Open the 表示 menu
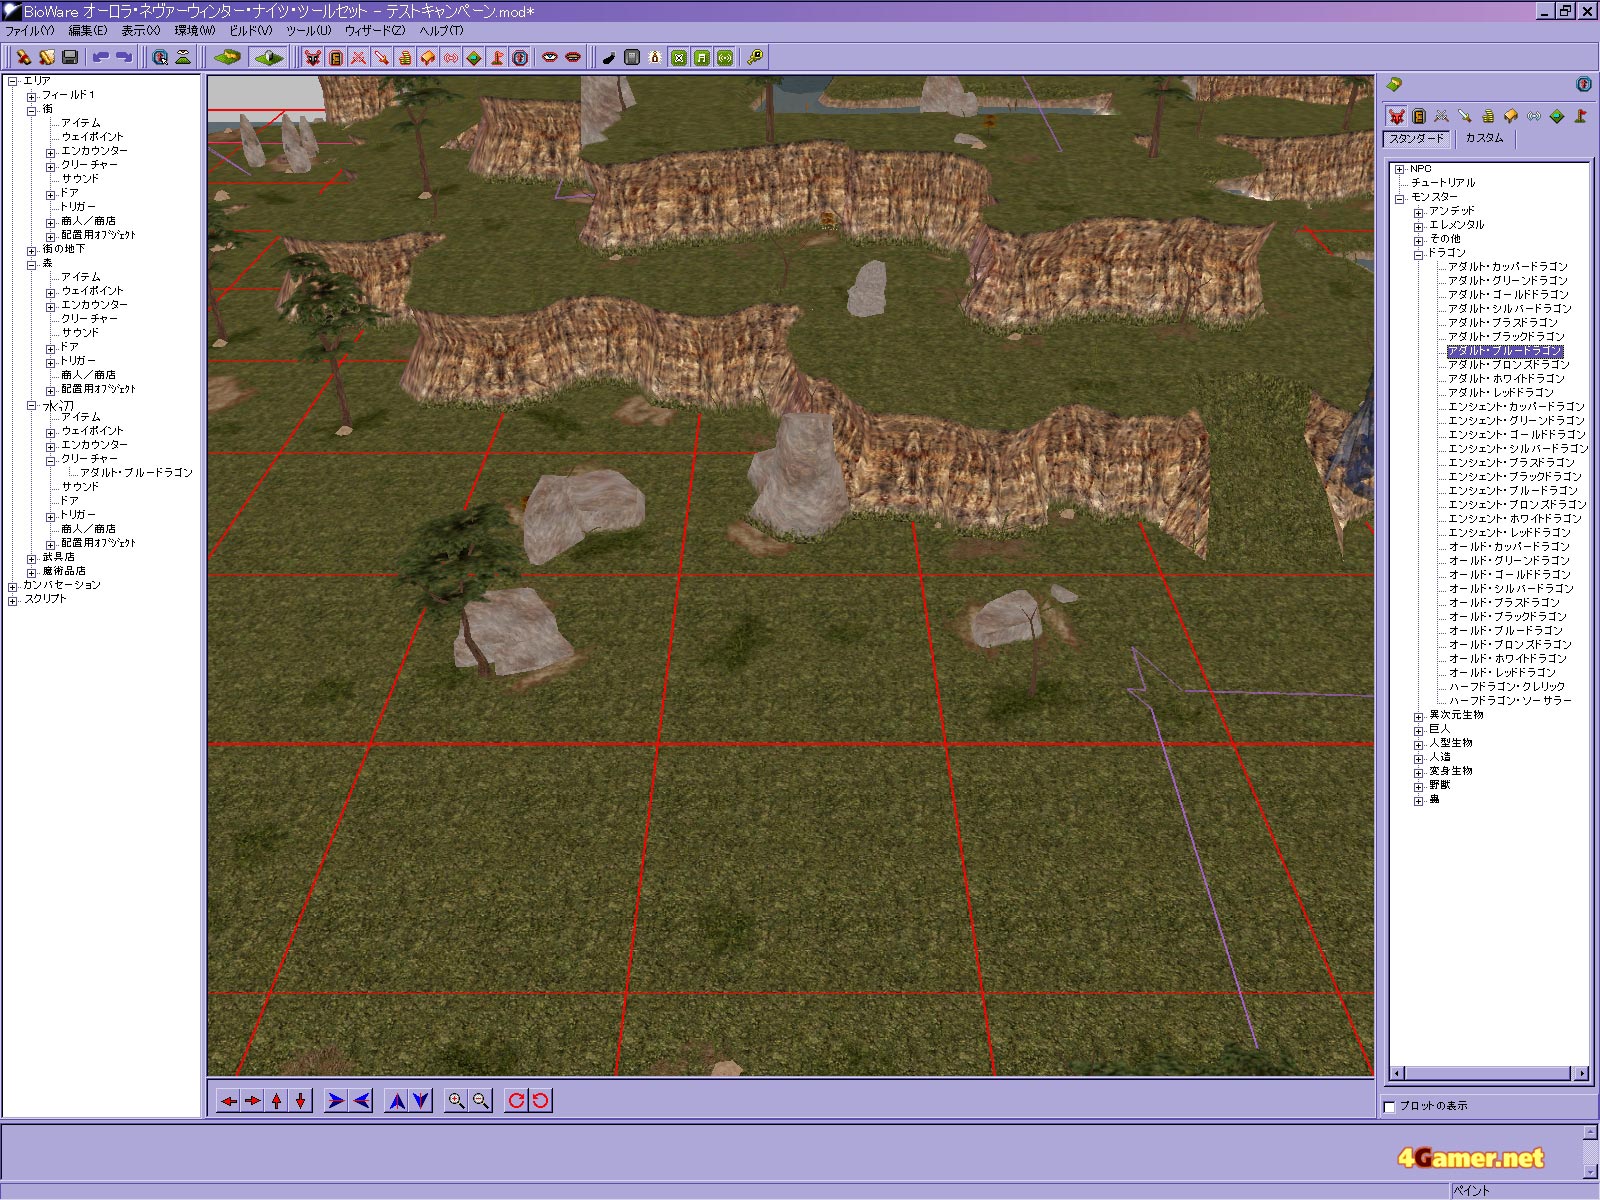 [x=141, y=31]
